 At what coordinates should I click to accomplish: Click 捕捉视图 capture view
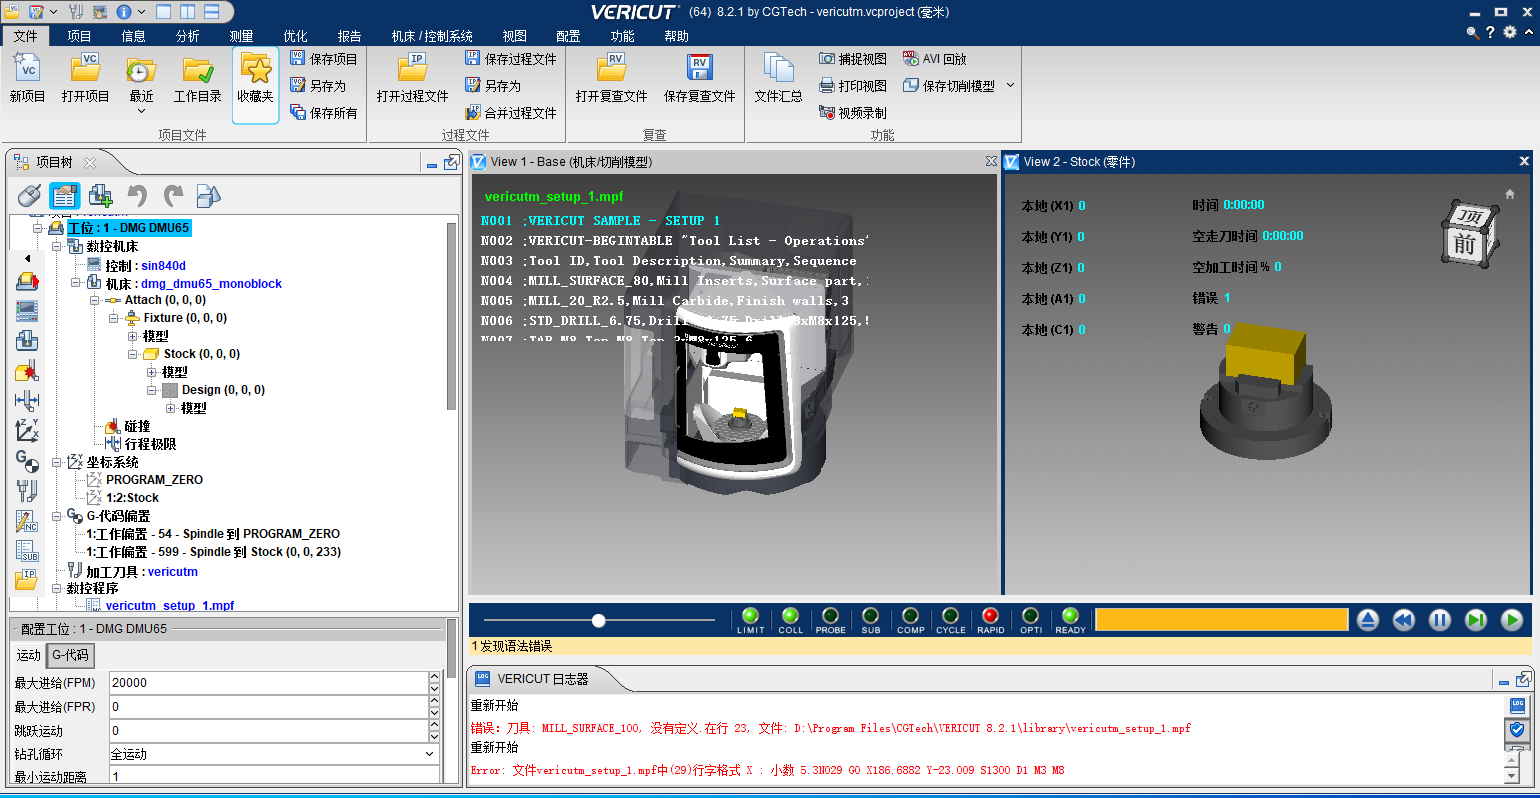coord(853,59)
